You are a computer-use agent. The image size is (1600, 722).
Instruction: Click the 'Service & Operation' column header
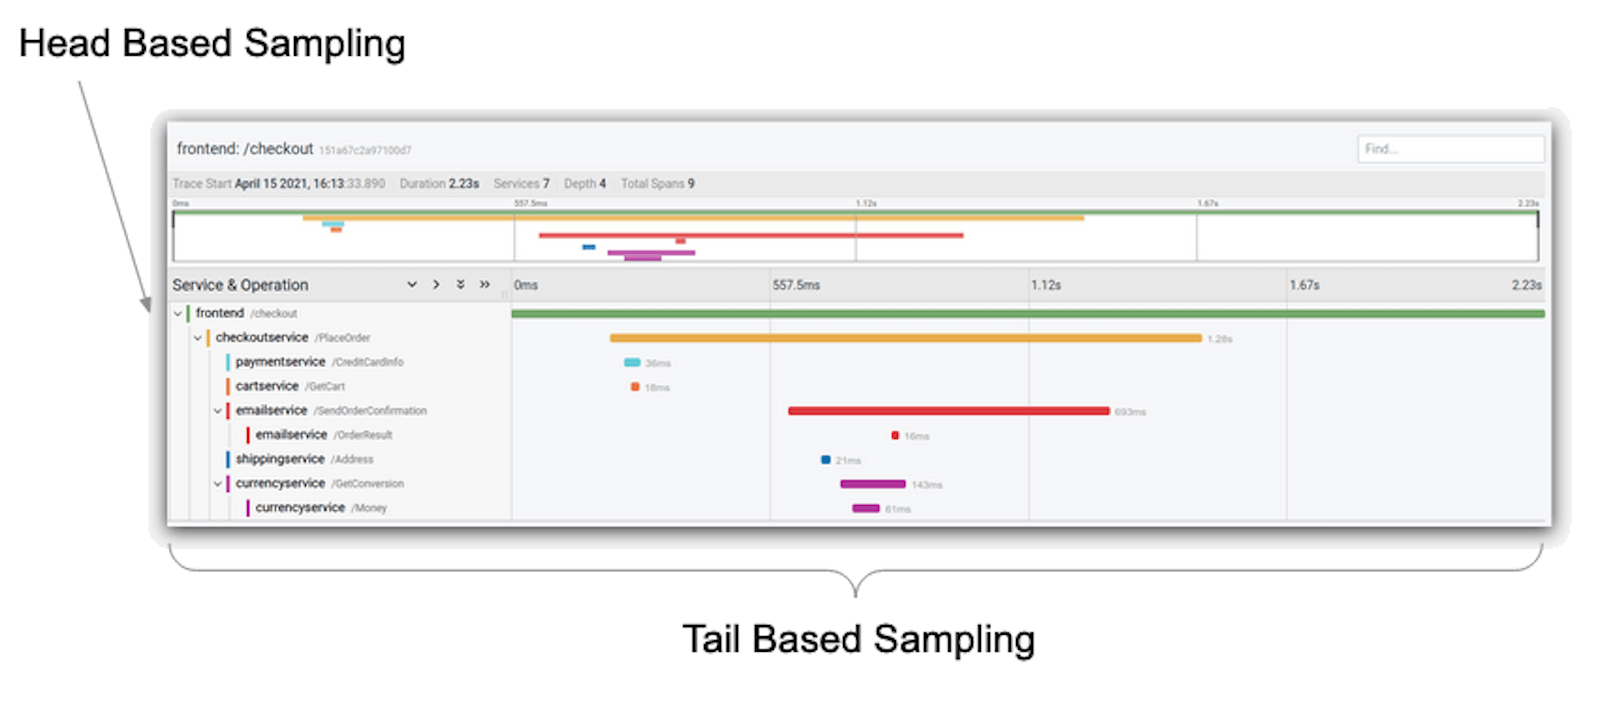240,285
